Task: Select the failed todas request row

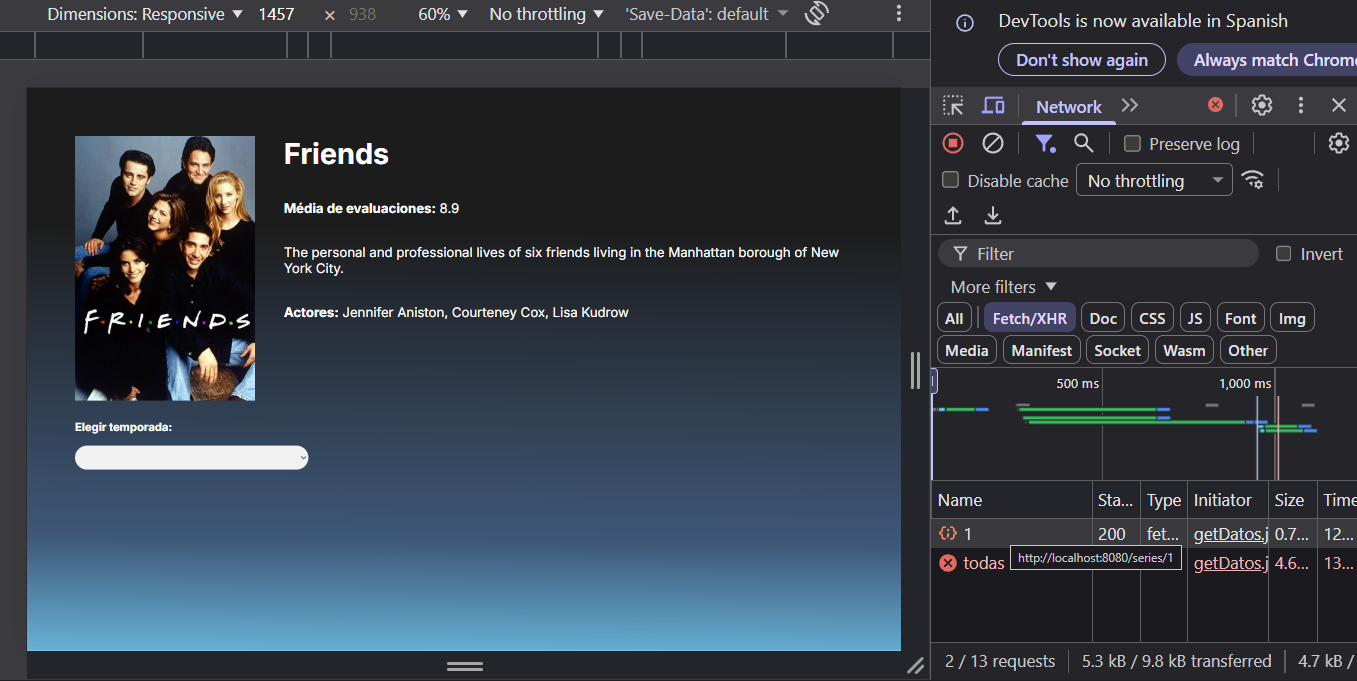Action: coord(1144,563)
